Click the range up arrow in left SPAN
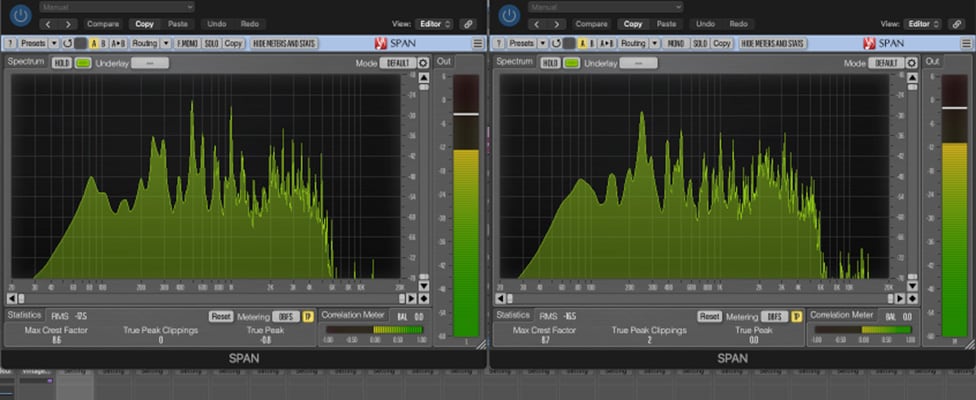Viewport: 976px width, 400px height. point(424,78)
